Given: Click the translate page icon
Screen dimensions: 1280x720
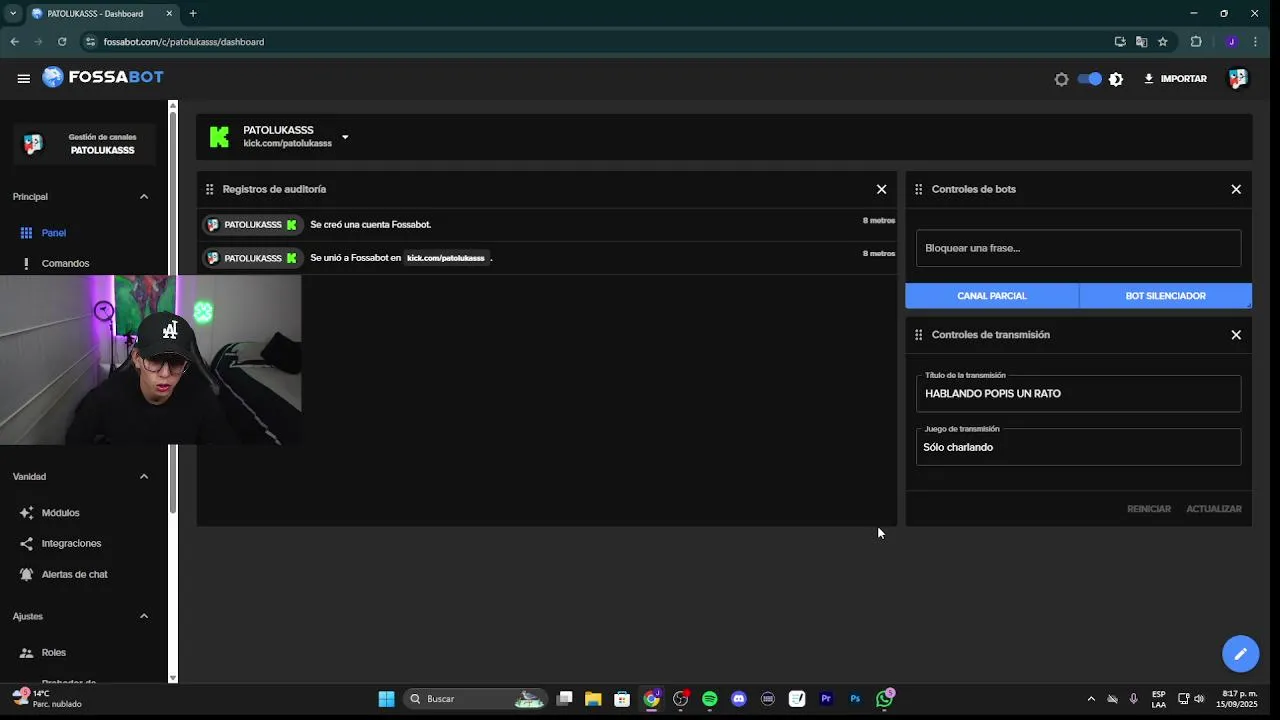Looking at the screenshot, I should [x=1141, y=42].
